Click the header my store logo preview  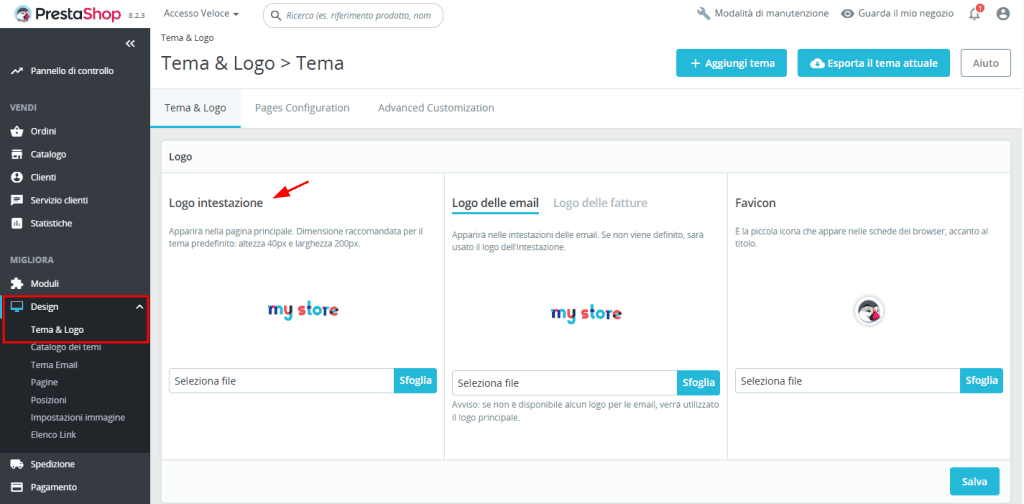(303, 310)
